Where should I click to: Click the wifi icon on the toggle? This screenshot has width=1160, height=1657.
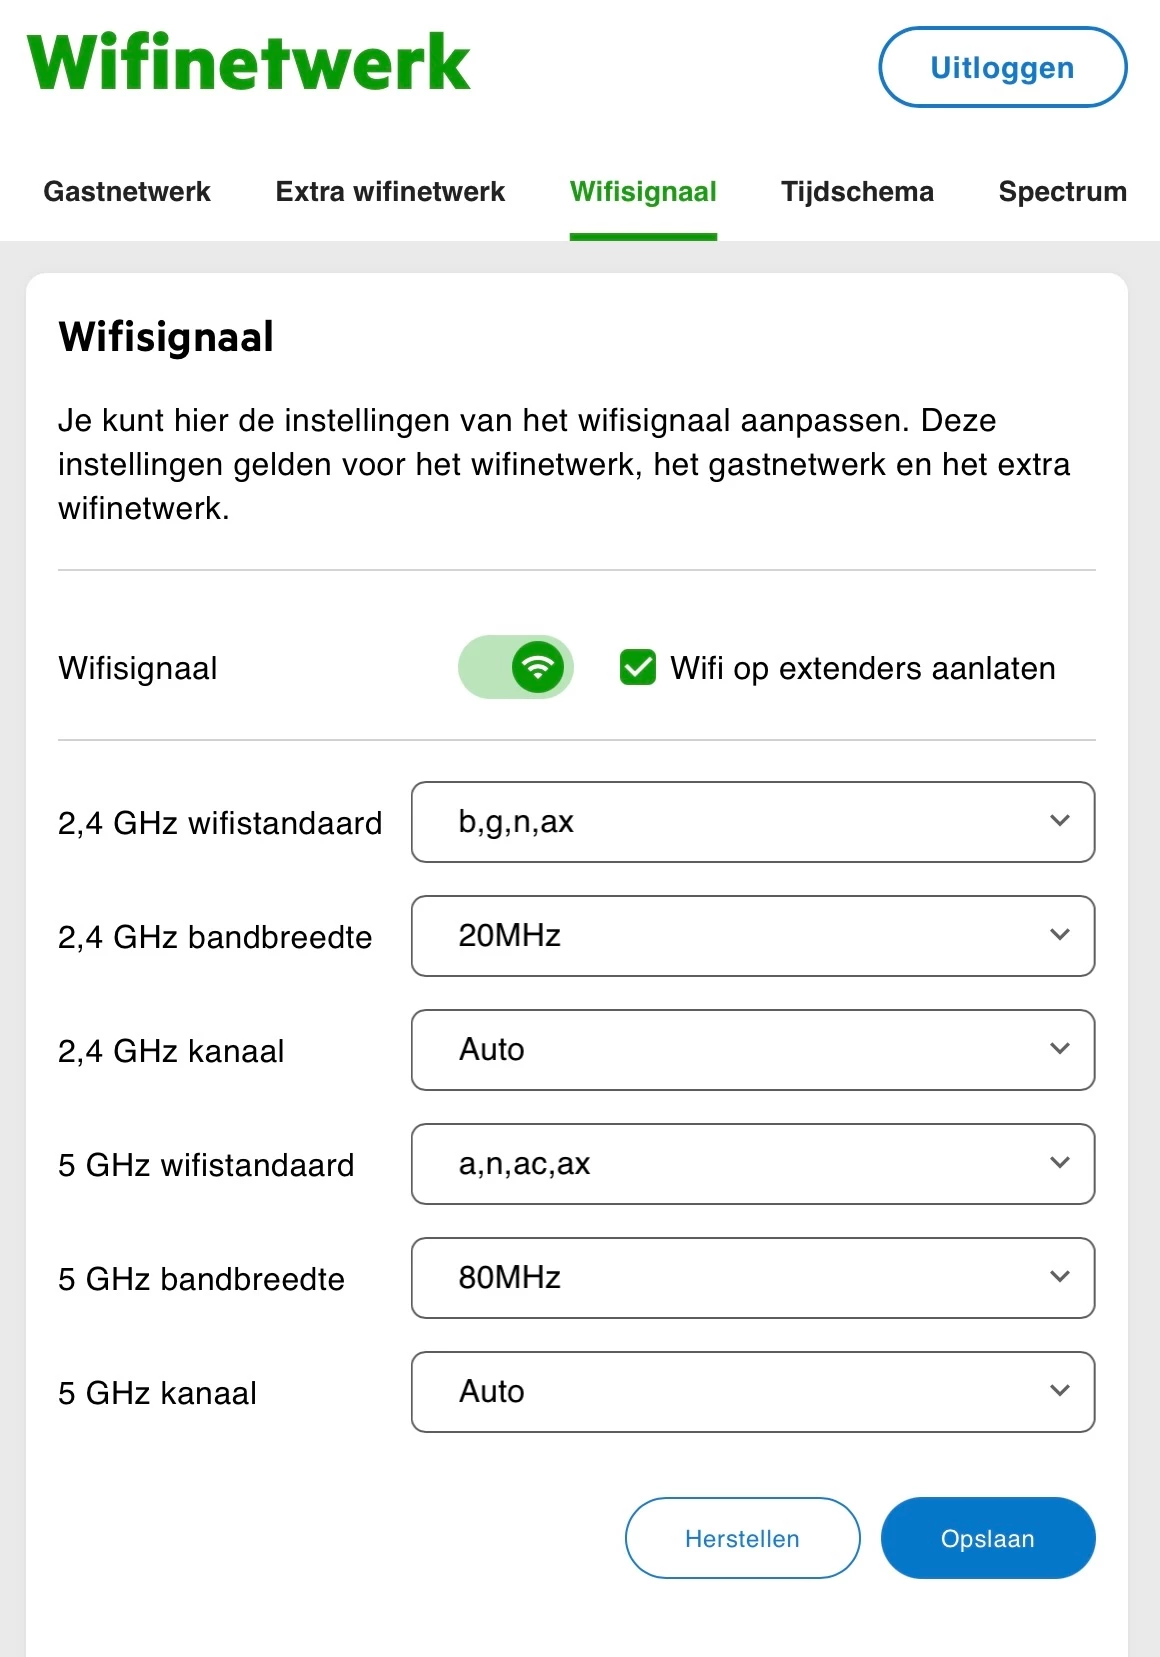[x=538, y=667]
